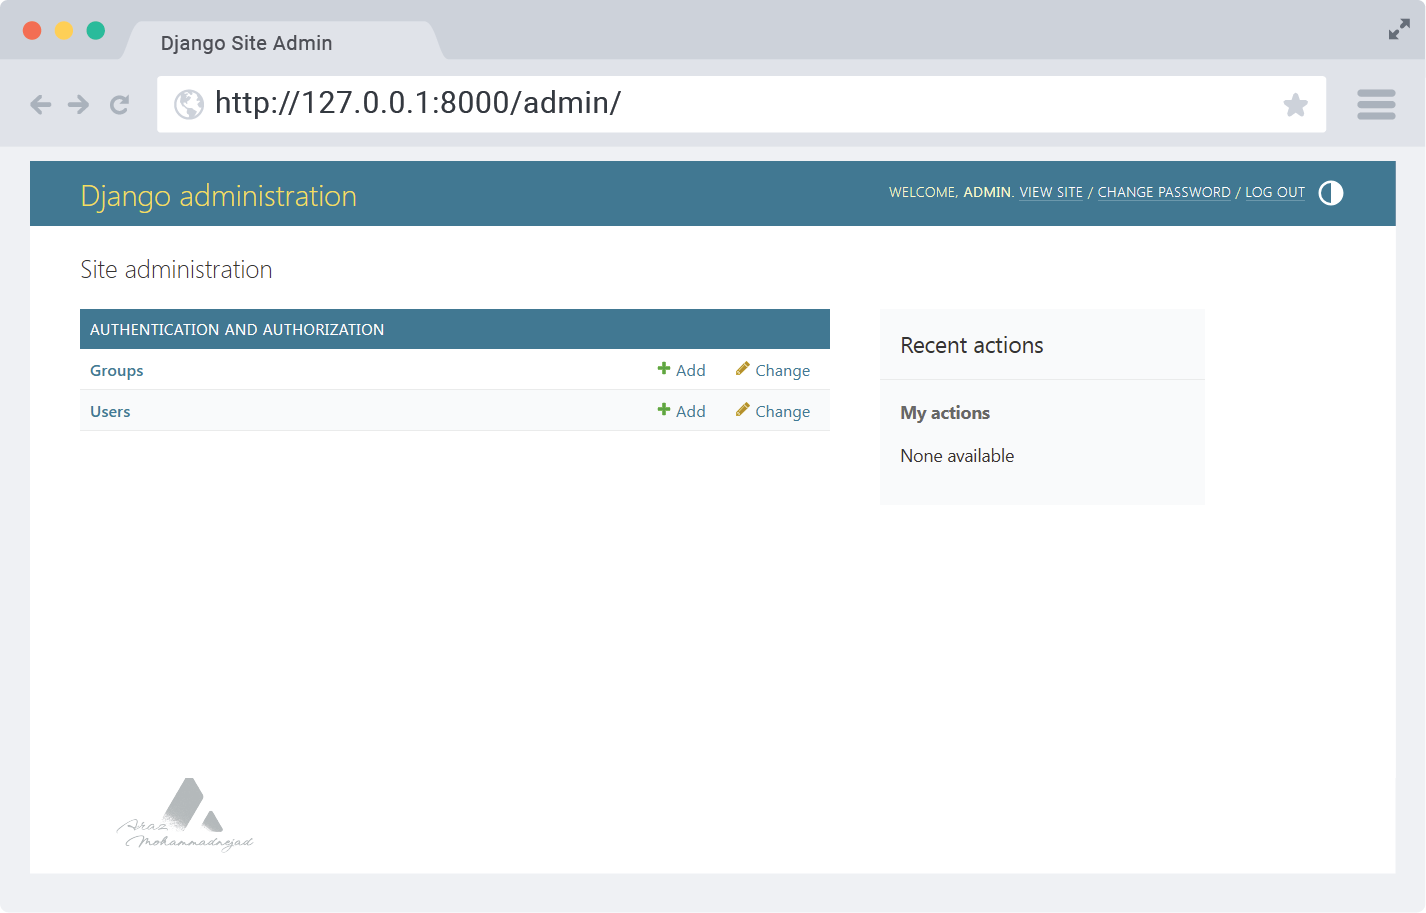The image size is (1426, 913).
Task: Click the red close window button
Action: (x=32, y=30)
